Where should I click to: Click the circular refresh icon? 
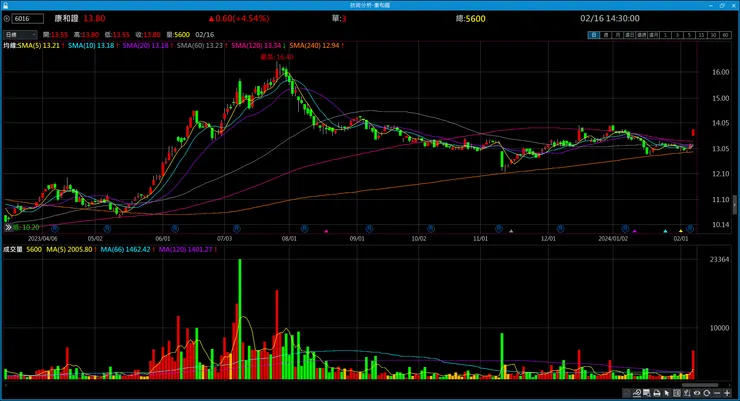point(706,393)
